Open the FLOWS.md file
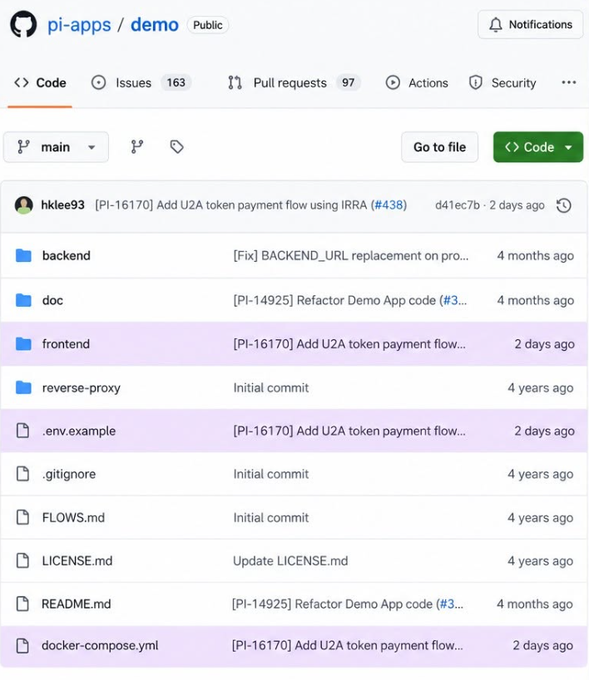This screenshot has width=589, height=680. tap(73, 517)
